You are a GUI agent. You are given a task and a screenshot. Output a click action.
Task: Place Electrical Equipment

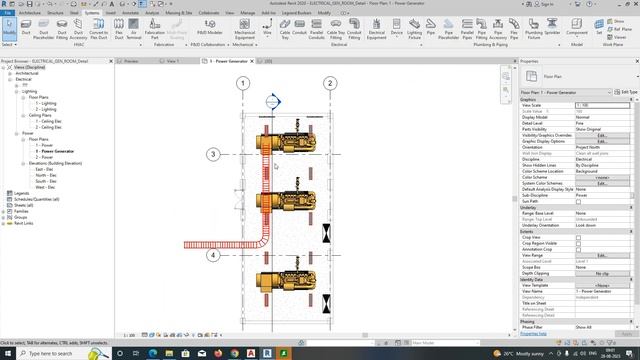coord(376,29)
